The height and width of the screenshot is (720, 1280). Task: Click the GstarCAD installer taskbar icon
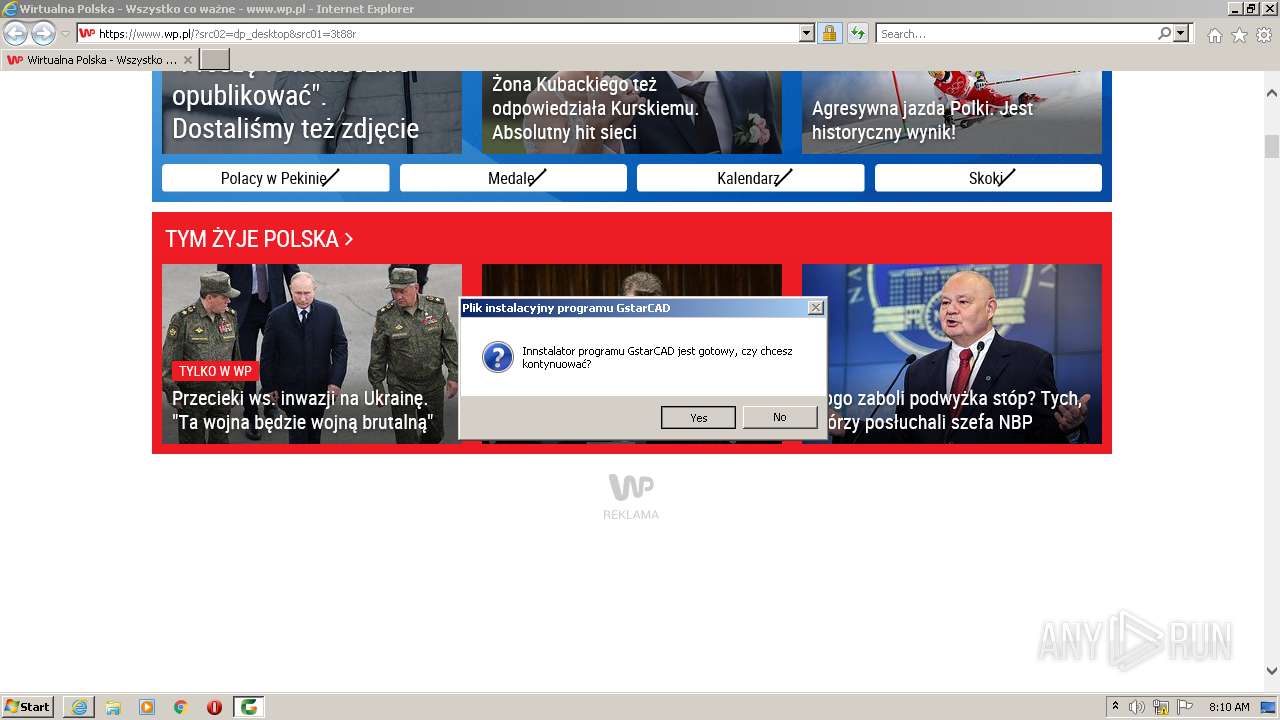(249, 707)
